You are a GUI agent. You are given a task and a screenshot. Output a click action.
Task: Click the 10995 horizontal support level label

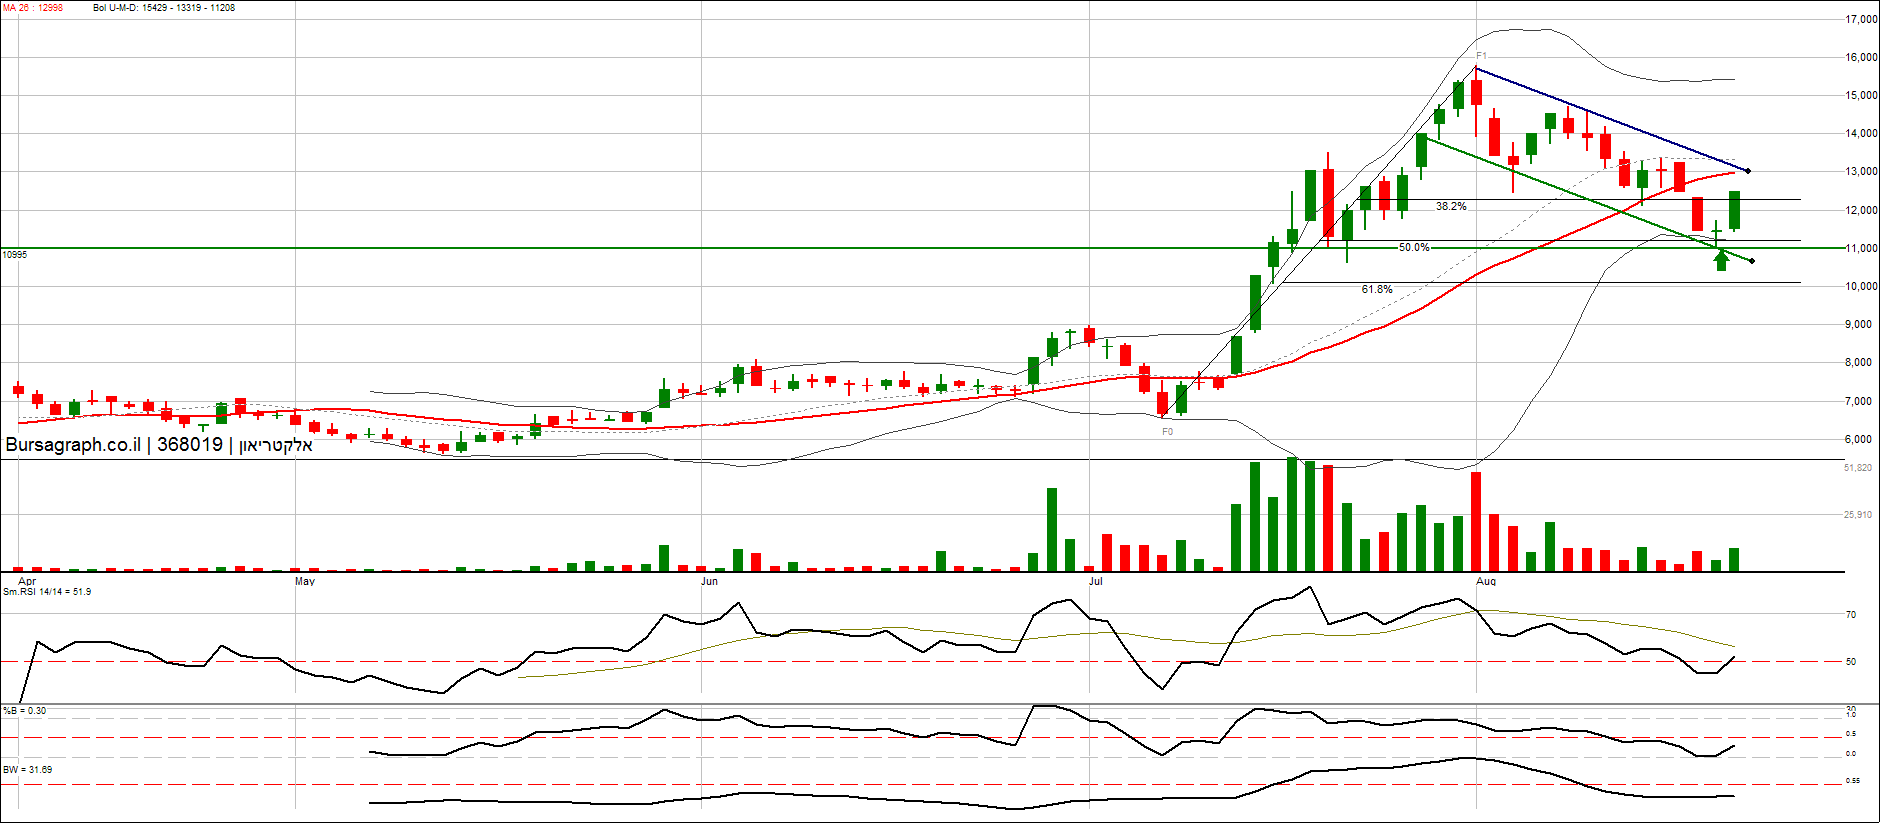point(15,255)
